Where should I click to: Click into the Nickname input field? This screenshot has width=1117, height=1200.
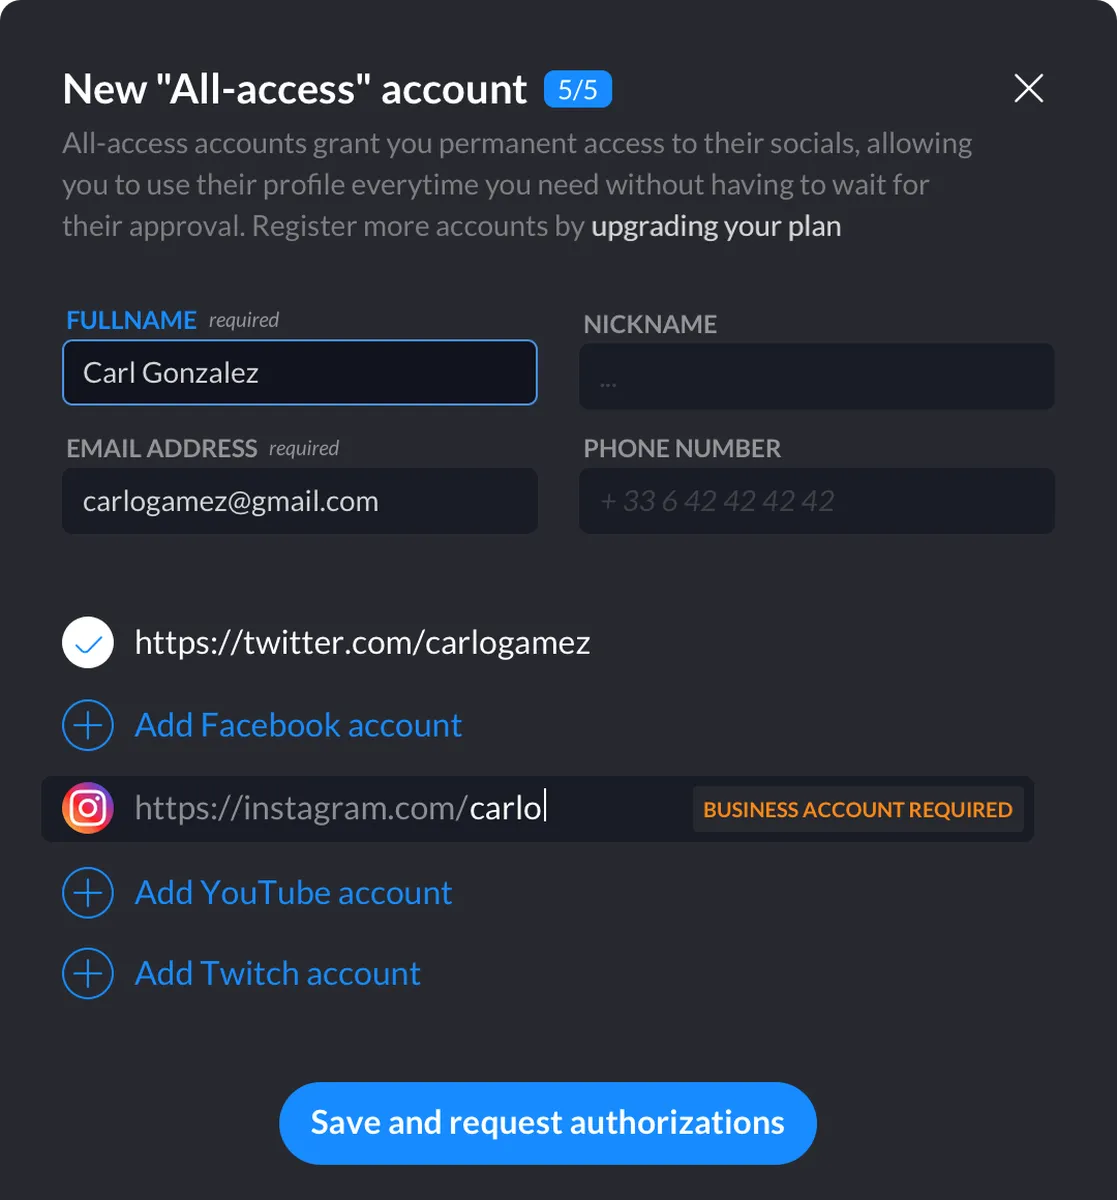point(817,377)
